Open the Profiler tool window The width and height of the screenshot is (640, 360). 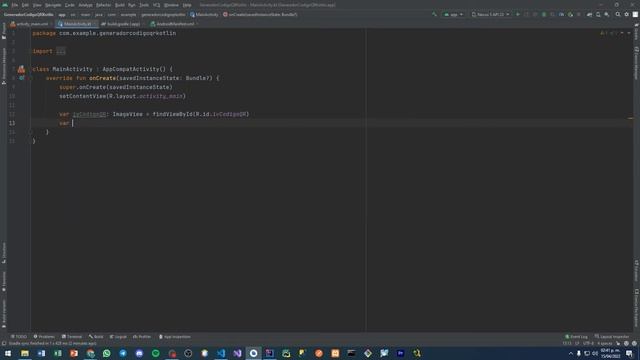coord(142,337)
